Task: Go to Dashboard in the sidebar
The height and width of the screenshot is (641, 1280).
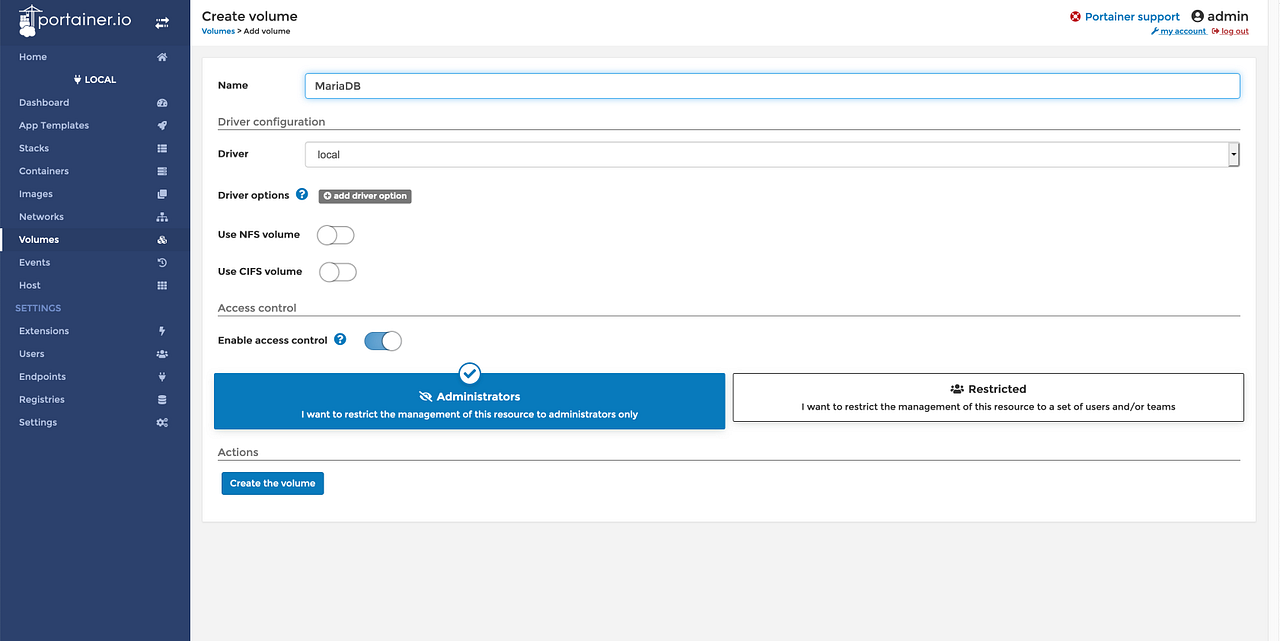Action: click(x=44, y=102)
